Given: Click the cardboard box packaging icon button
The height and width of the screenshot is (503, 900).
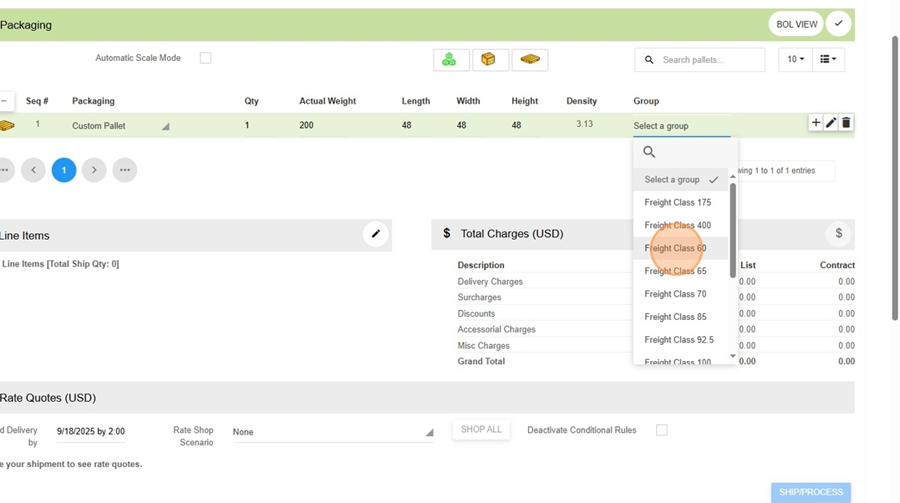Looking at the screenshot, I should point(489,60).
